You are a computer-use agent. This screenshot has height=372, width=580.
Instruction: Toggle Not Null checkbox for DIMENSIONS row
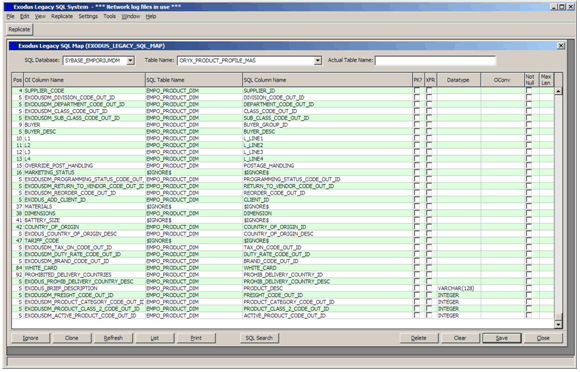click(x=529, y=213)
